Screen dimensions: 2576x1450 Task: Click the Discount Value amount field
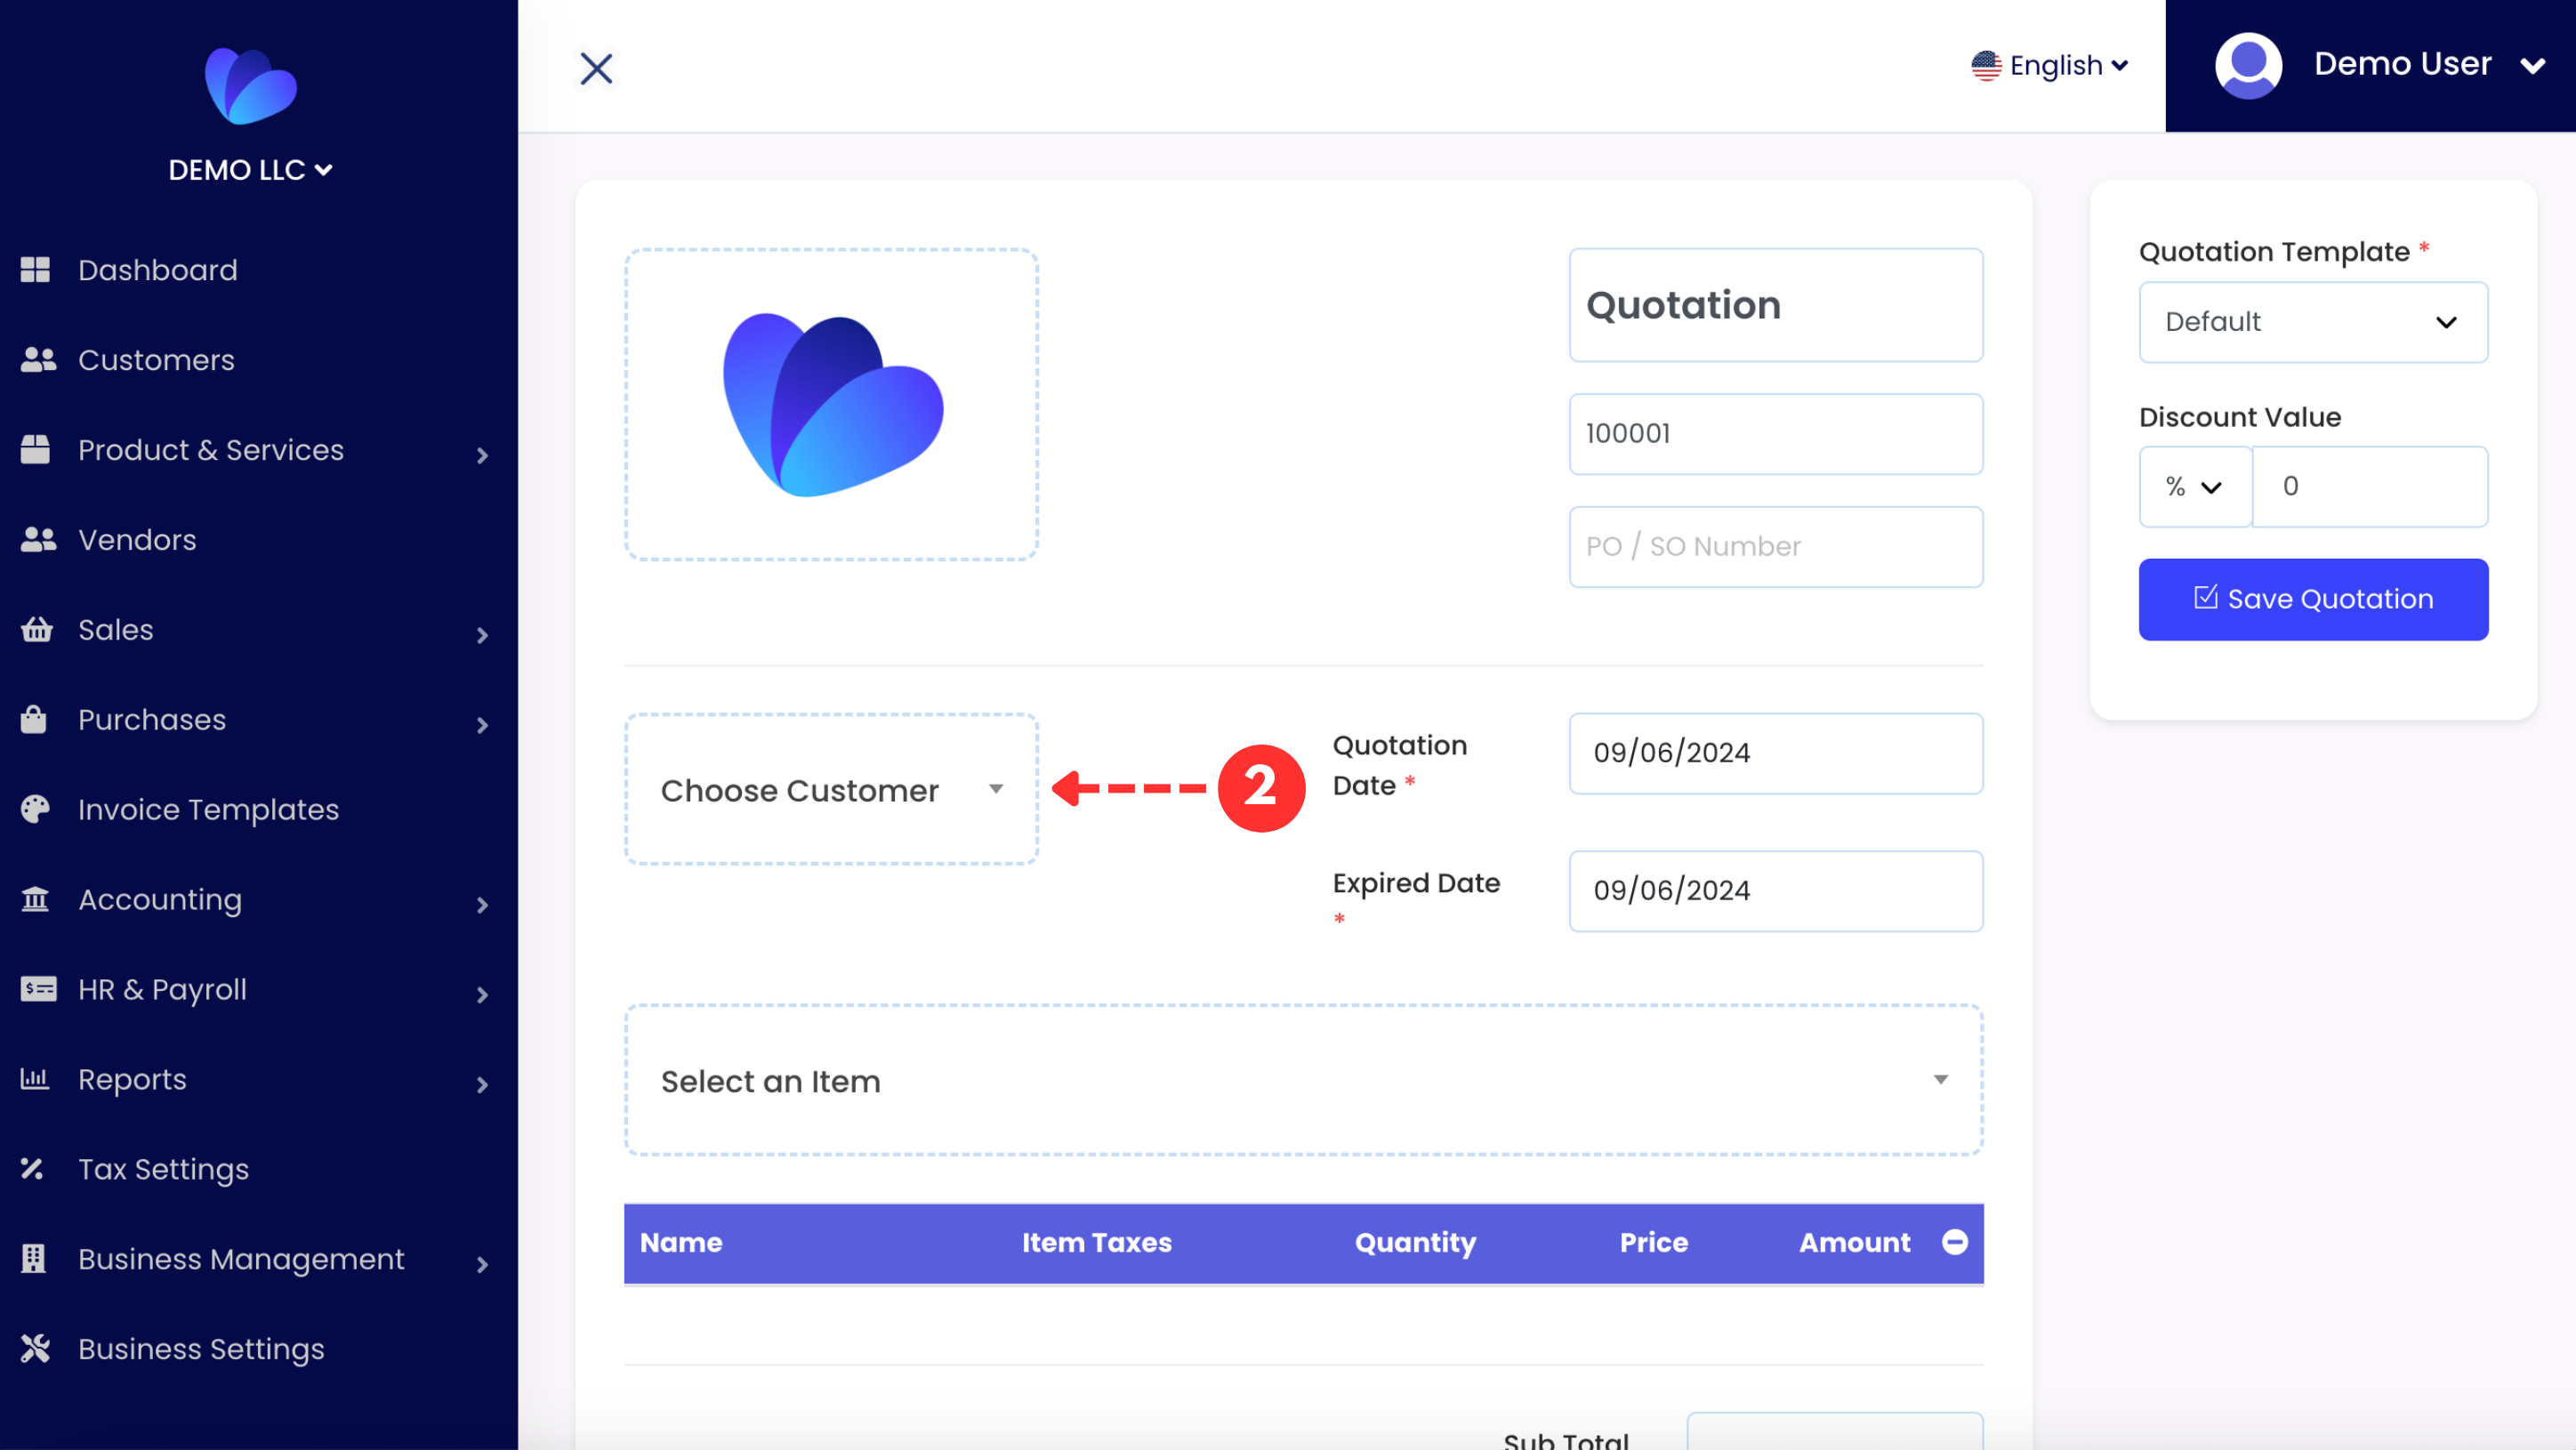click(x=2370, y=486)
